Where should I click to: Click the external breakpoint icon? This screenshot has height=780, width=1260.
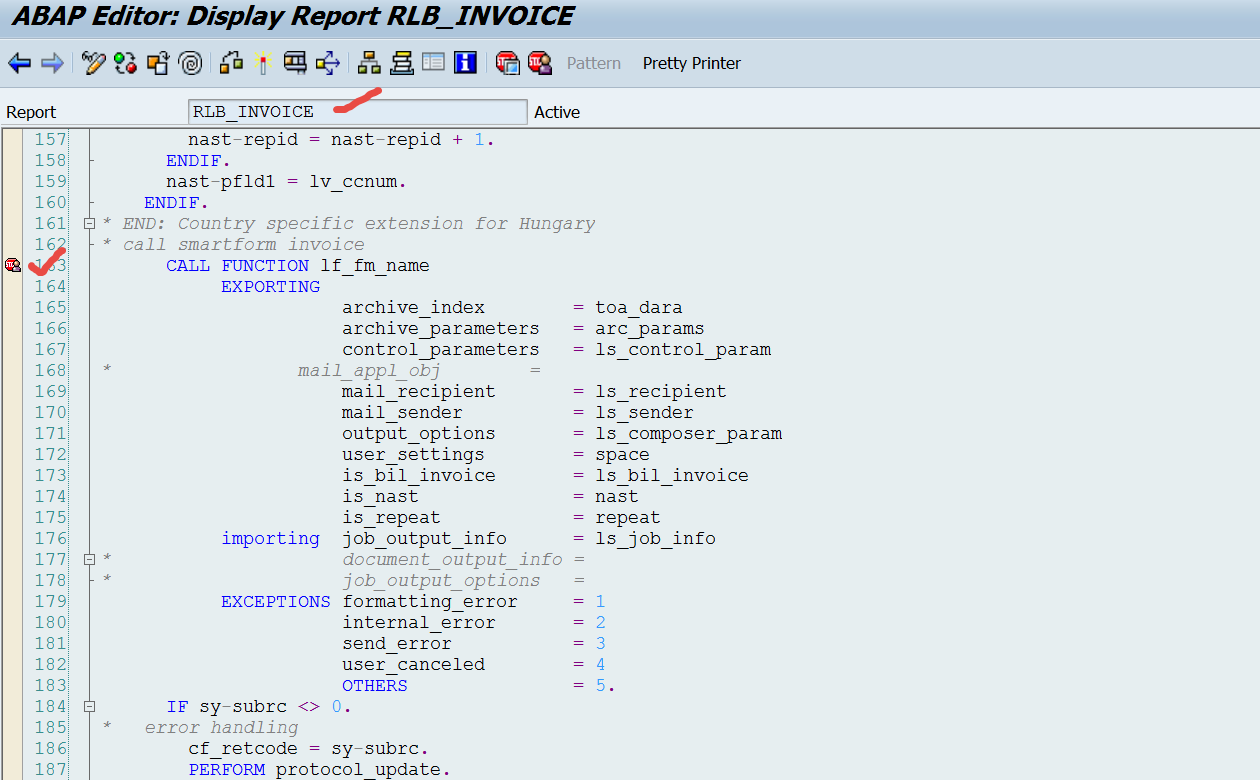pyautogui.click(x=542, y=62)
